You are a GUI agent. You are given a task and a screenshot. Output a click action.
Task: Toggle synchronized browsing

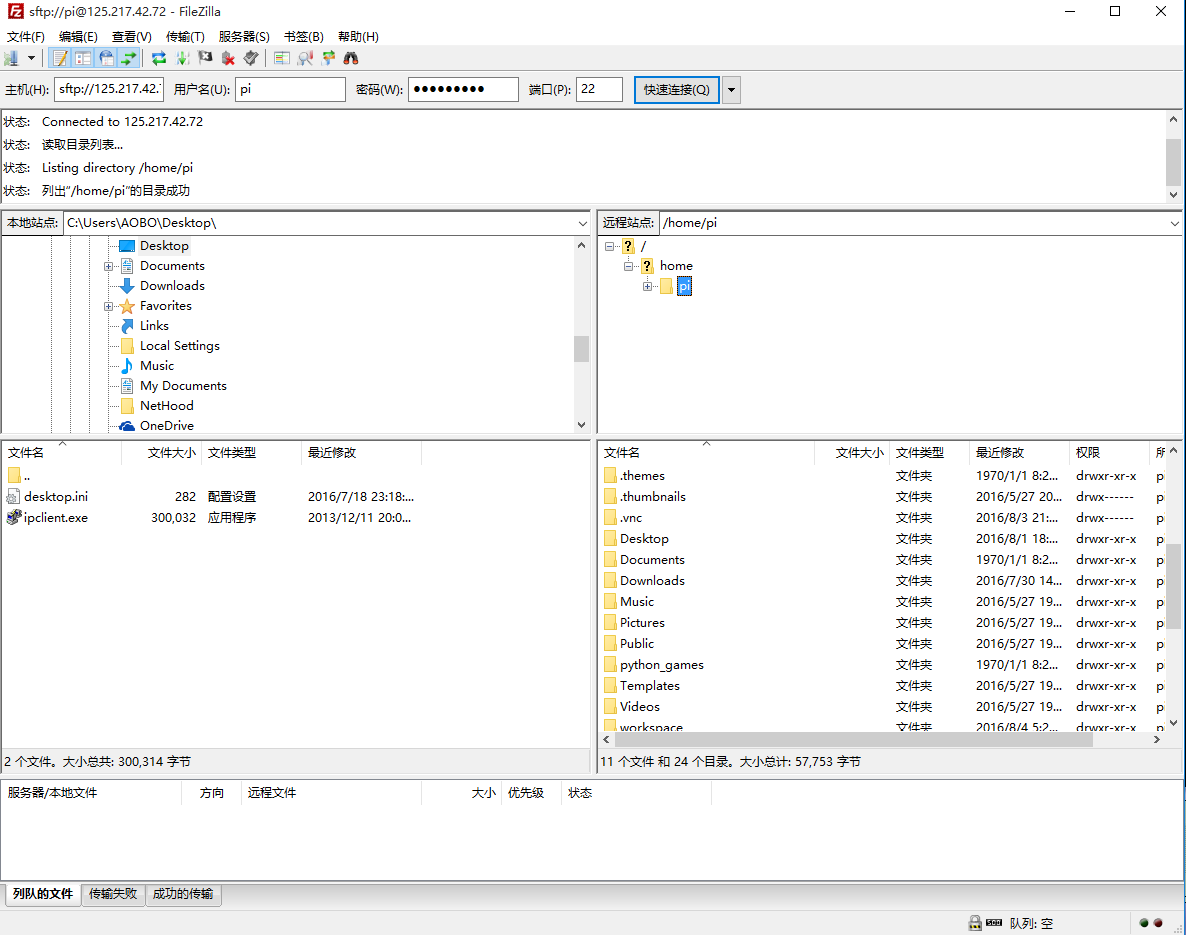(x=328, y=58)
